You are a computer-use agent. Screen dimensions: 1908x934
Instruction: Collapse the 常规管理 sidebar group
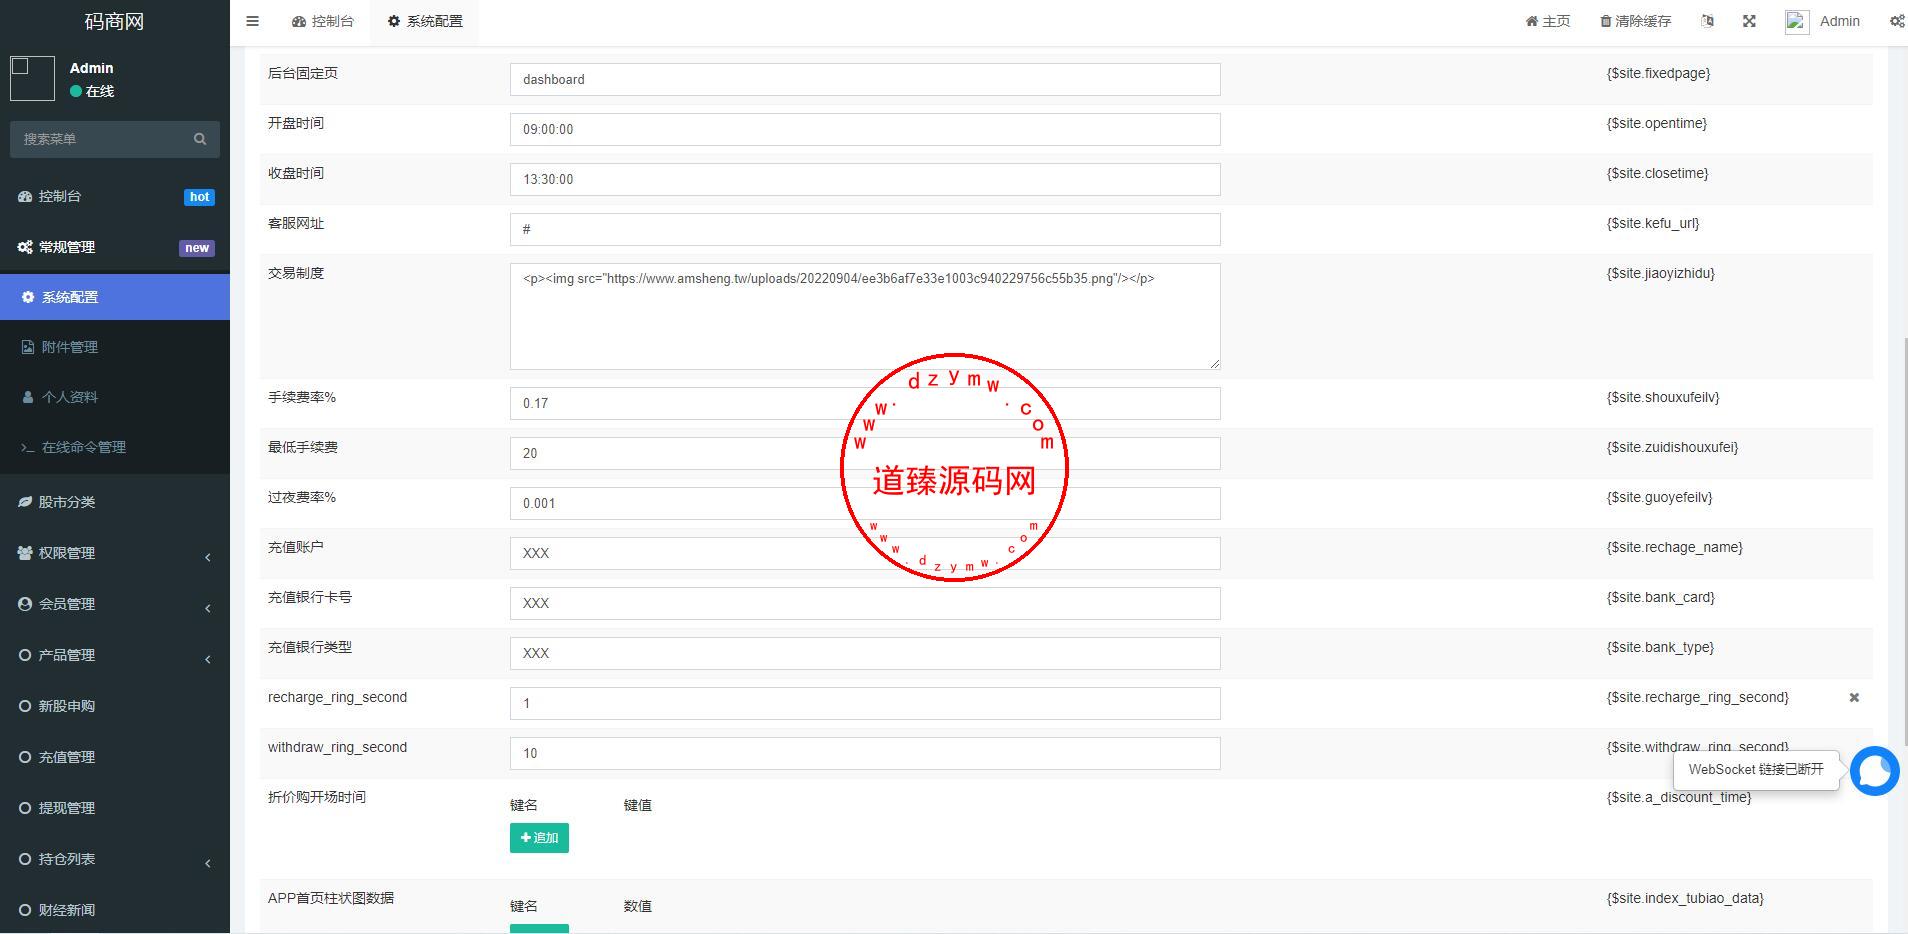(x=115, y=247)
